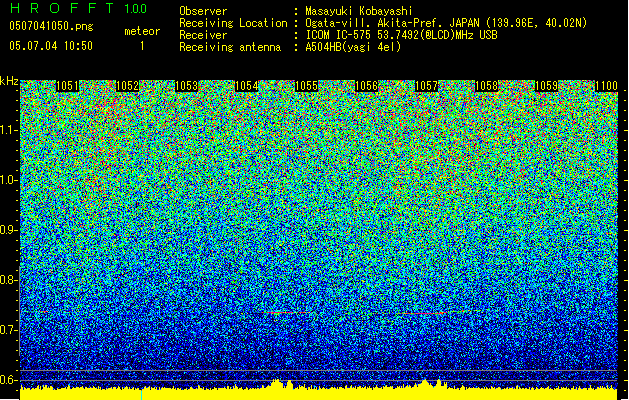
Task: Click the 1053 time marker
Action: tap(187, 86)
